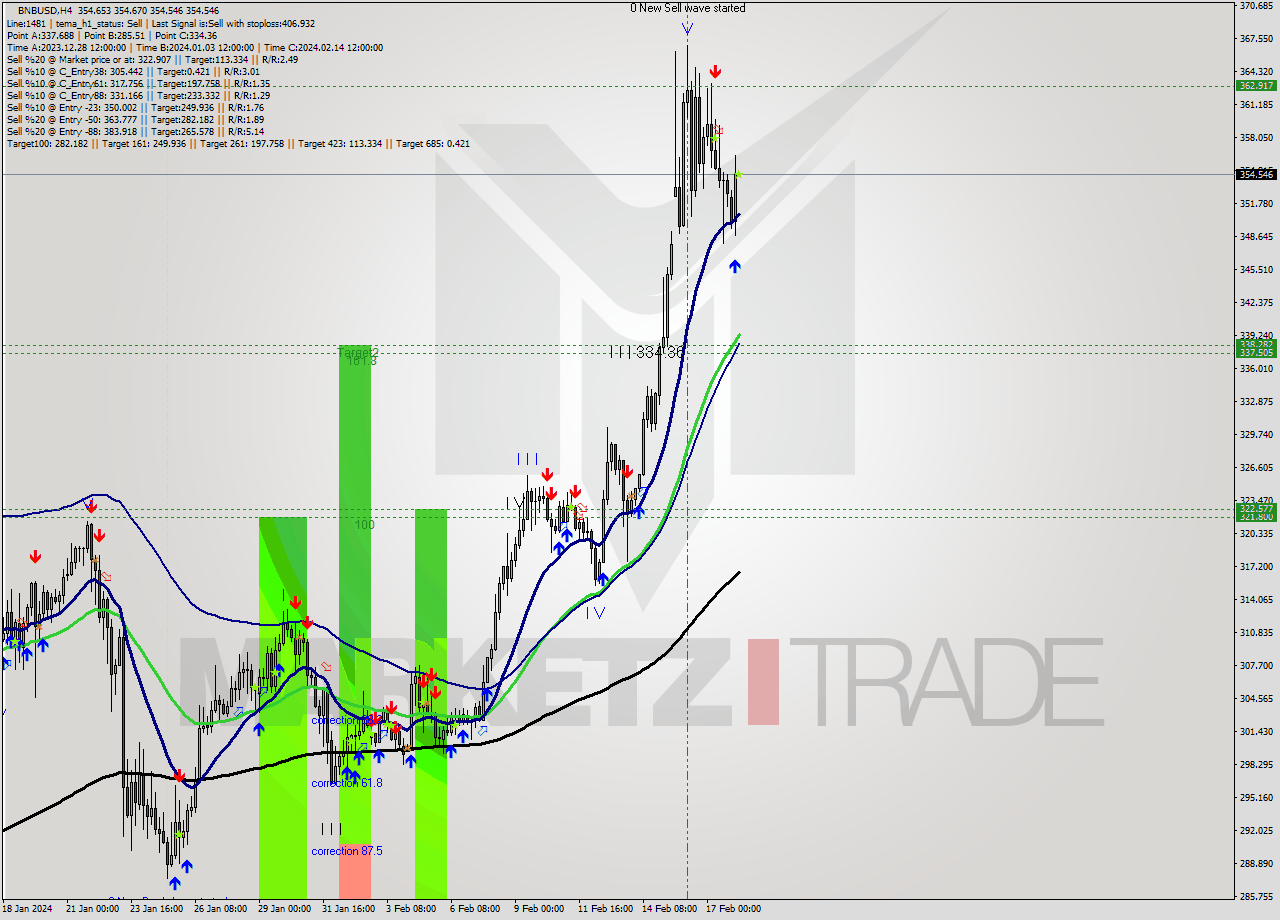Click the blue dashed arrow at chart top
Viewport: 1280px width, 920px height.
pyautogui.click(x=687, y=28)
